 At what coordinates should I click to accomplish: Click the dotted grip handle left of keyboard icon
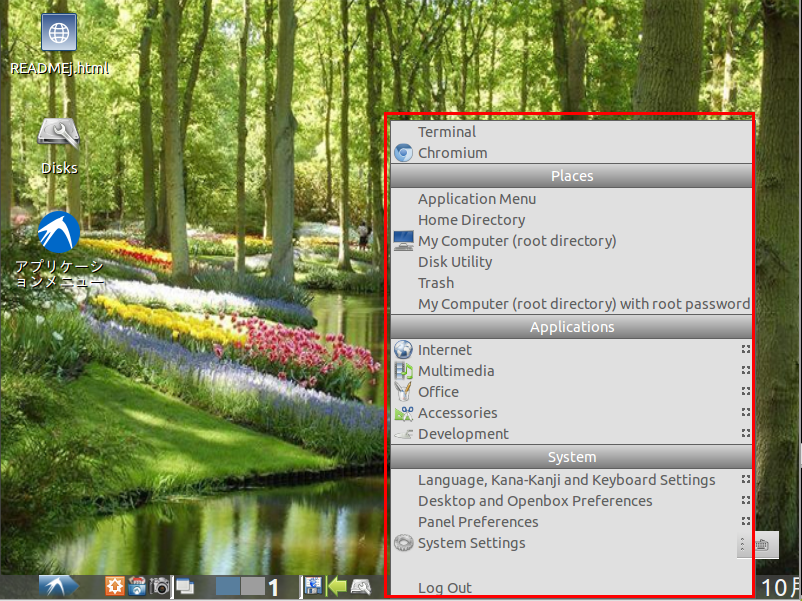743,545
